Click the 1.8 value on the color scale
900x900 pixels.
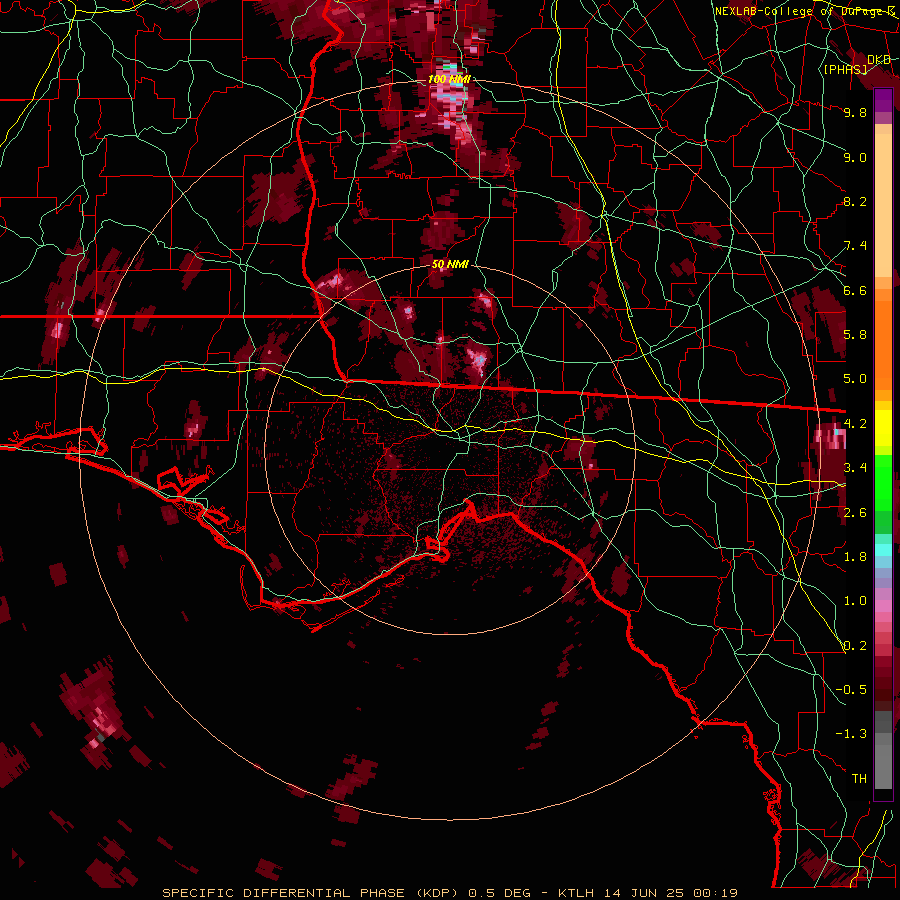pos(855,556)
